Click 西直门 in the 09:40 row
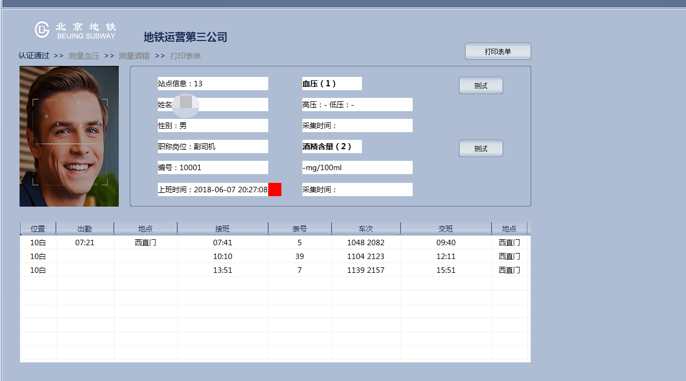Viewport: 686px width, 381px height. pyautogui.click(x=509, y=243)
